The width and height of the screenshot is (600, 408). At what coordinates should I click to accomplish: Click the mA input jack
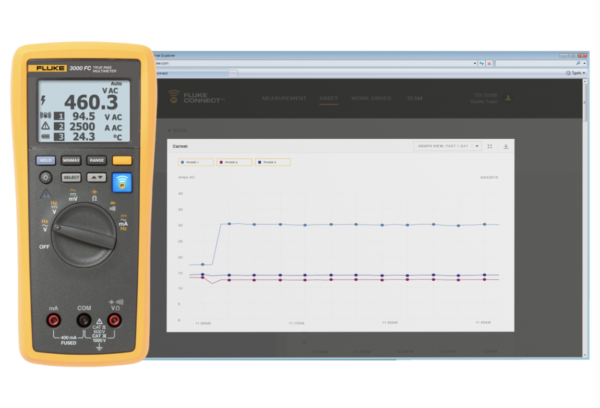point(53,320)
